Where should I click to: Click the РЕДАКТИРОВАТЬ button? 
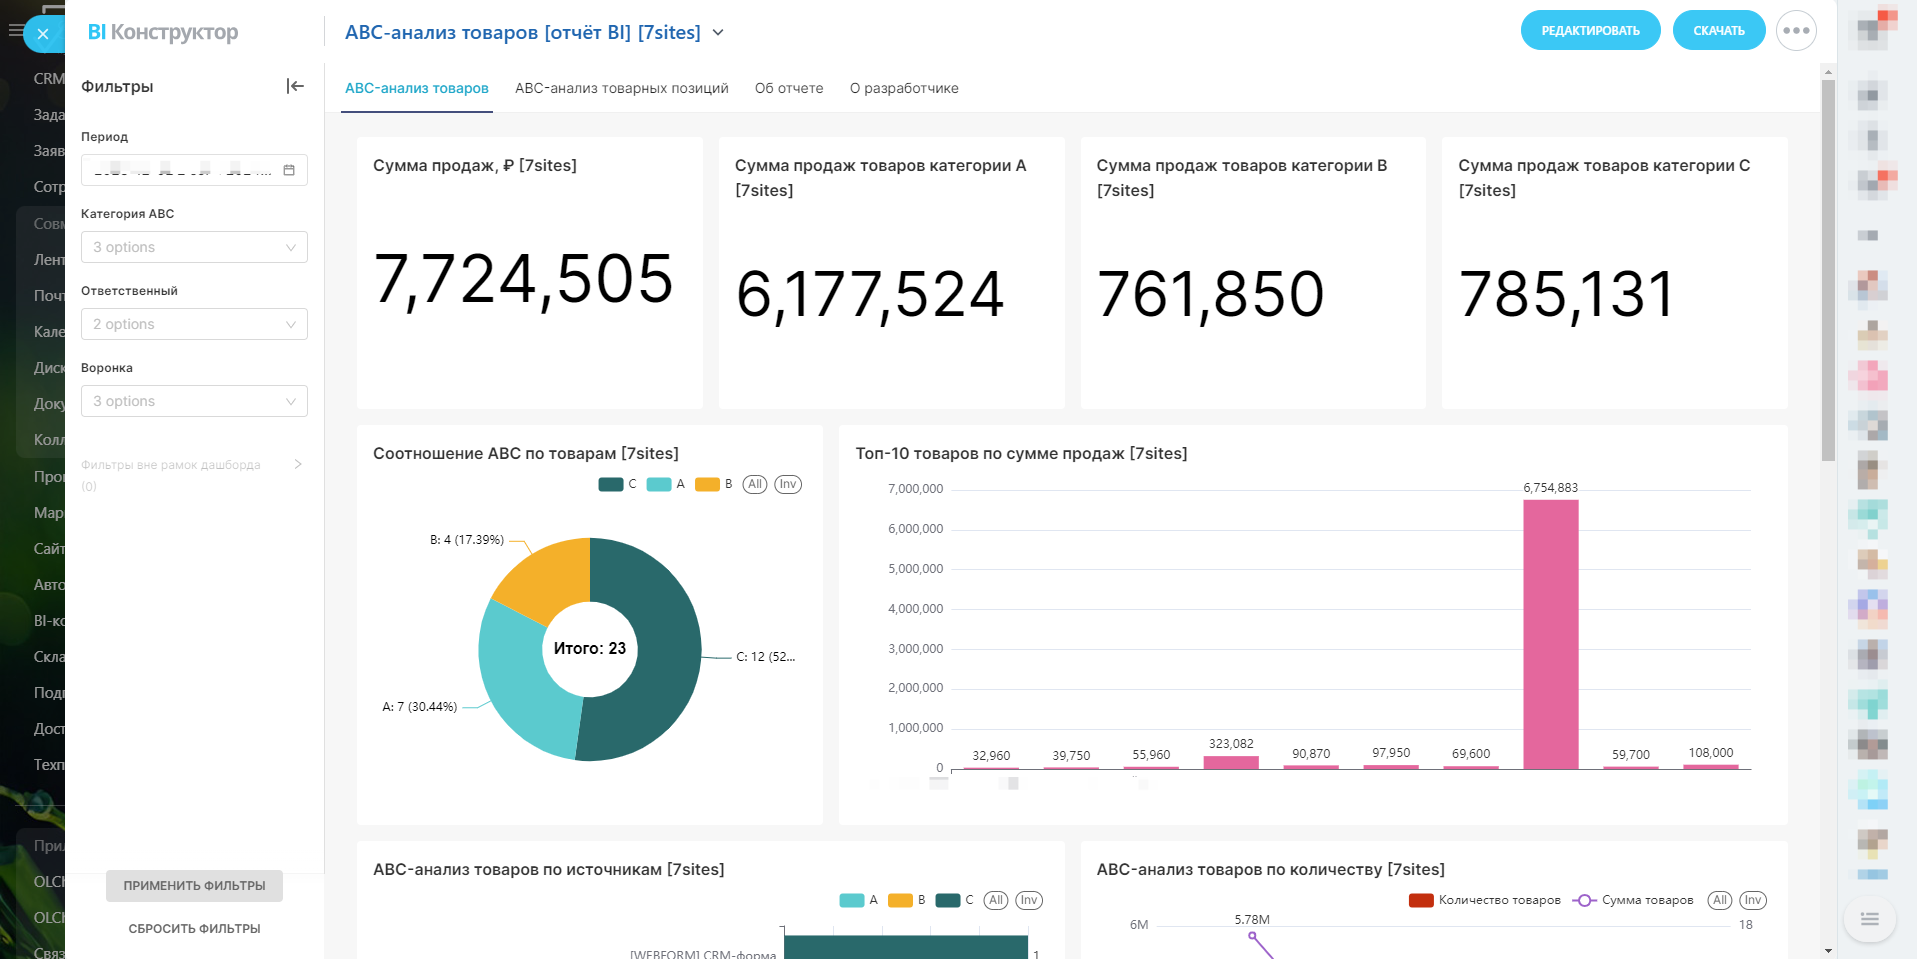(x=1590, y=31)
